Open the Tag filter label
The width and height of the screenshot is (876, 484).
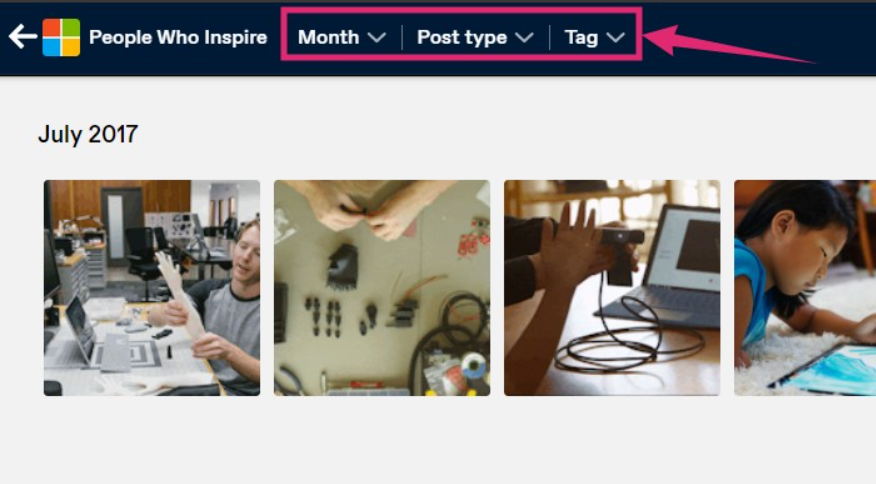tap(581, 38)
